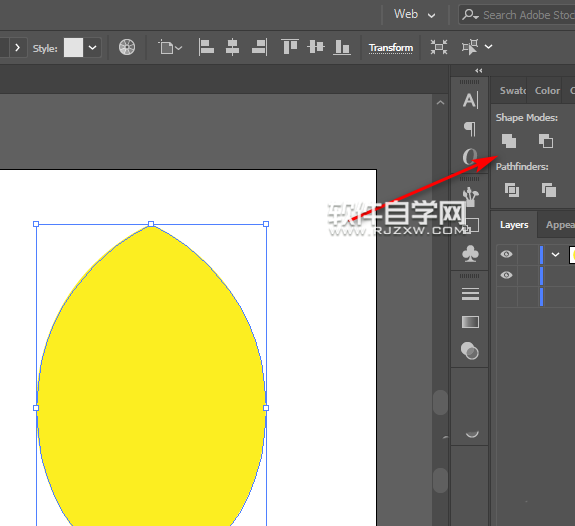Click the Trim pathfinder icon
575x526 pixels.
click(x=549, y=190)
